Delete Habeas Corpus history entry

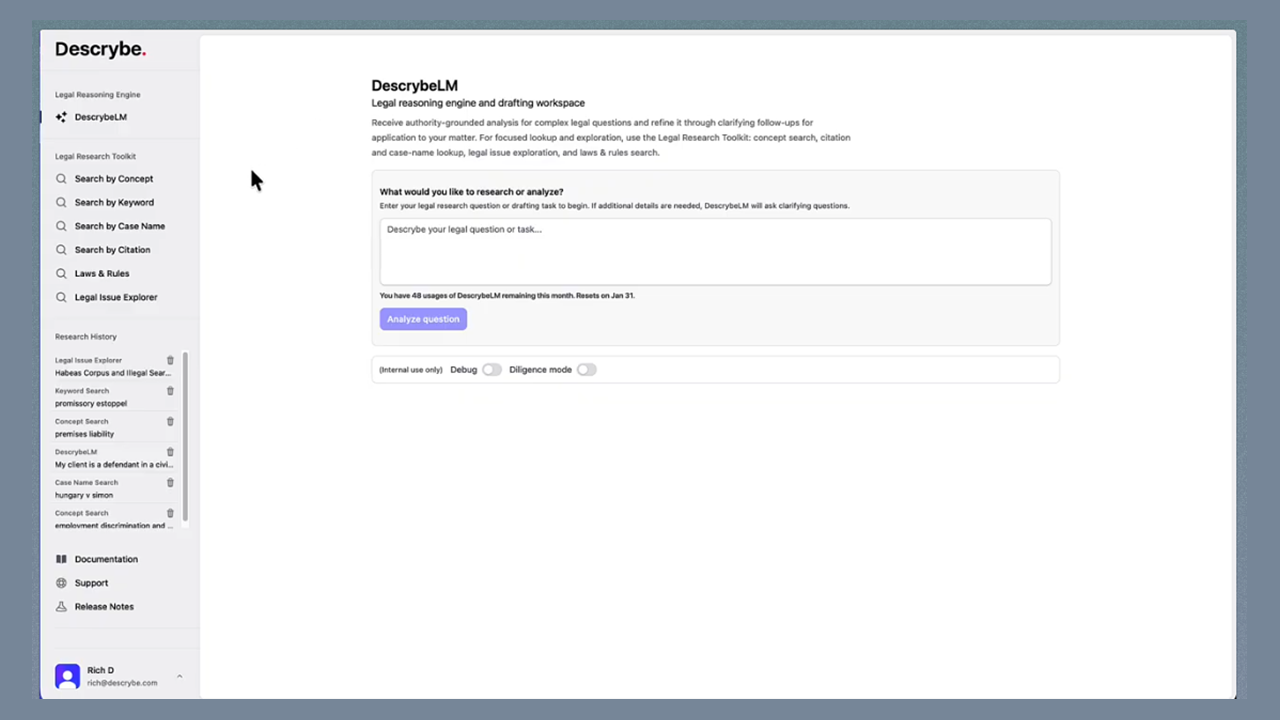click(170, 360)
